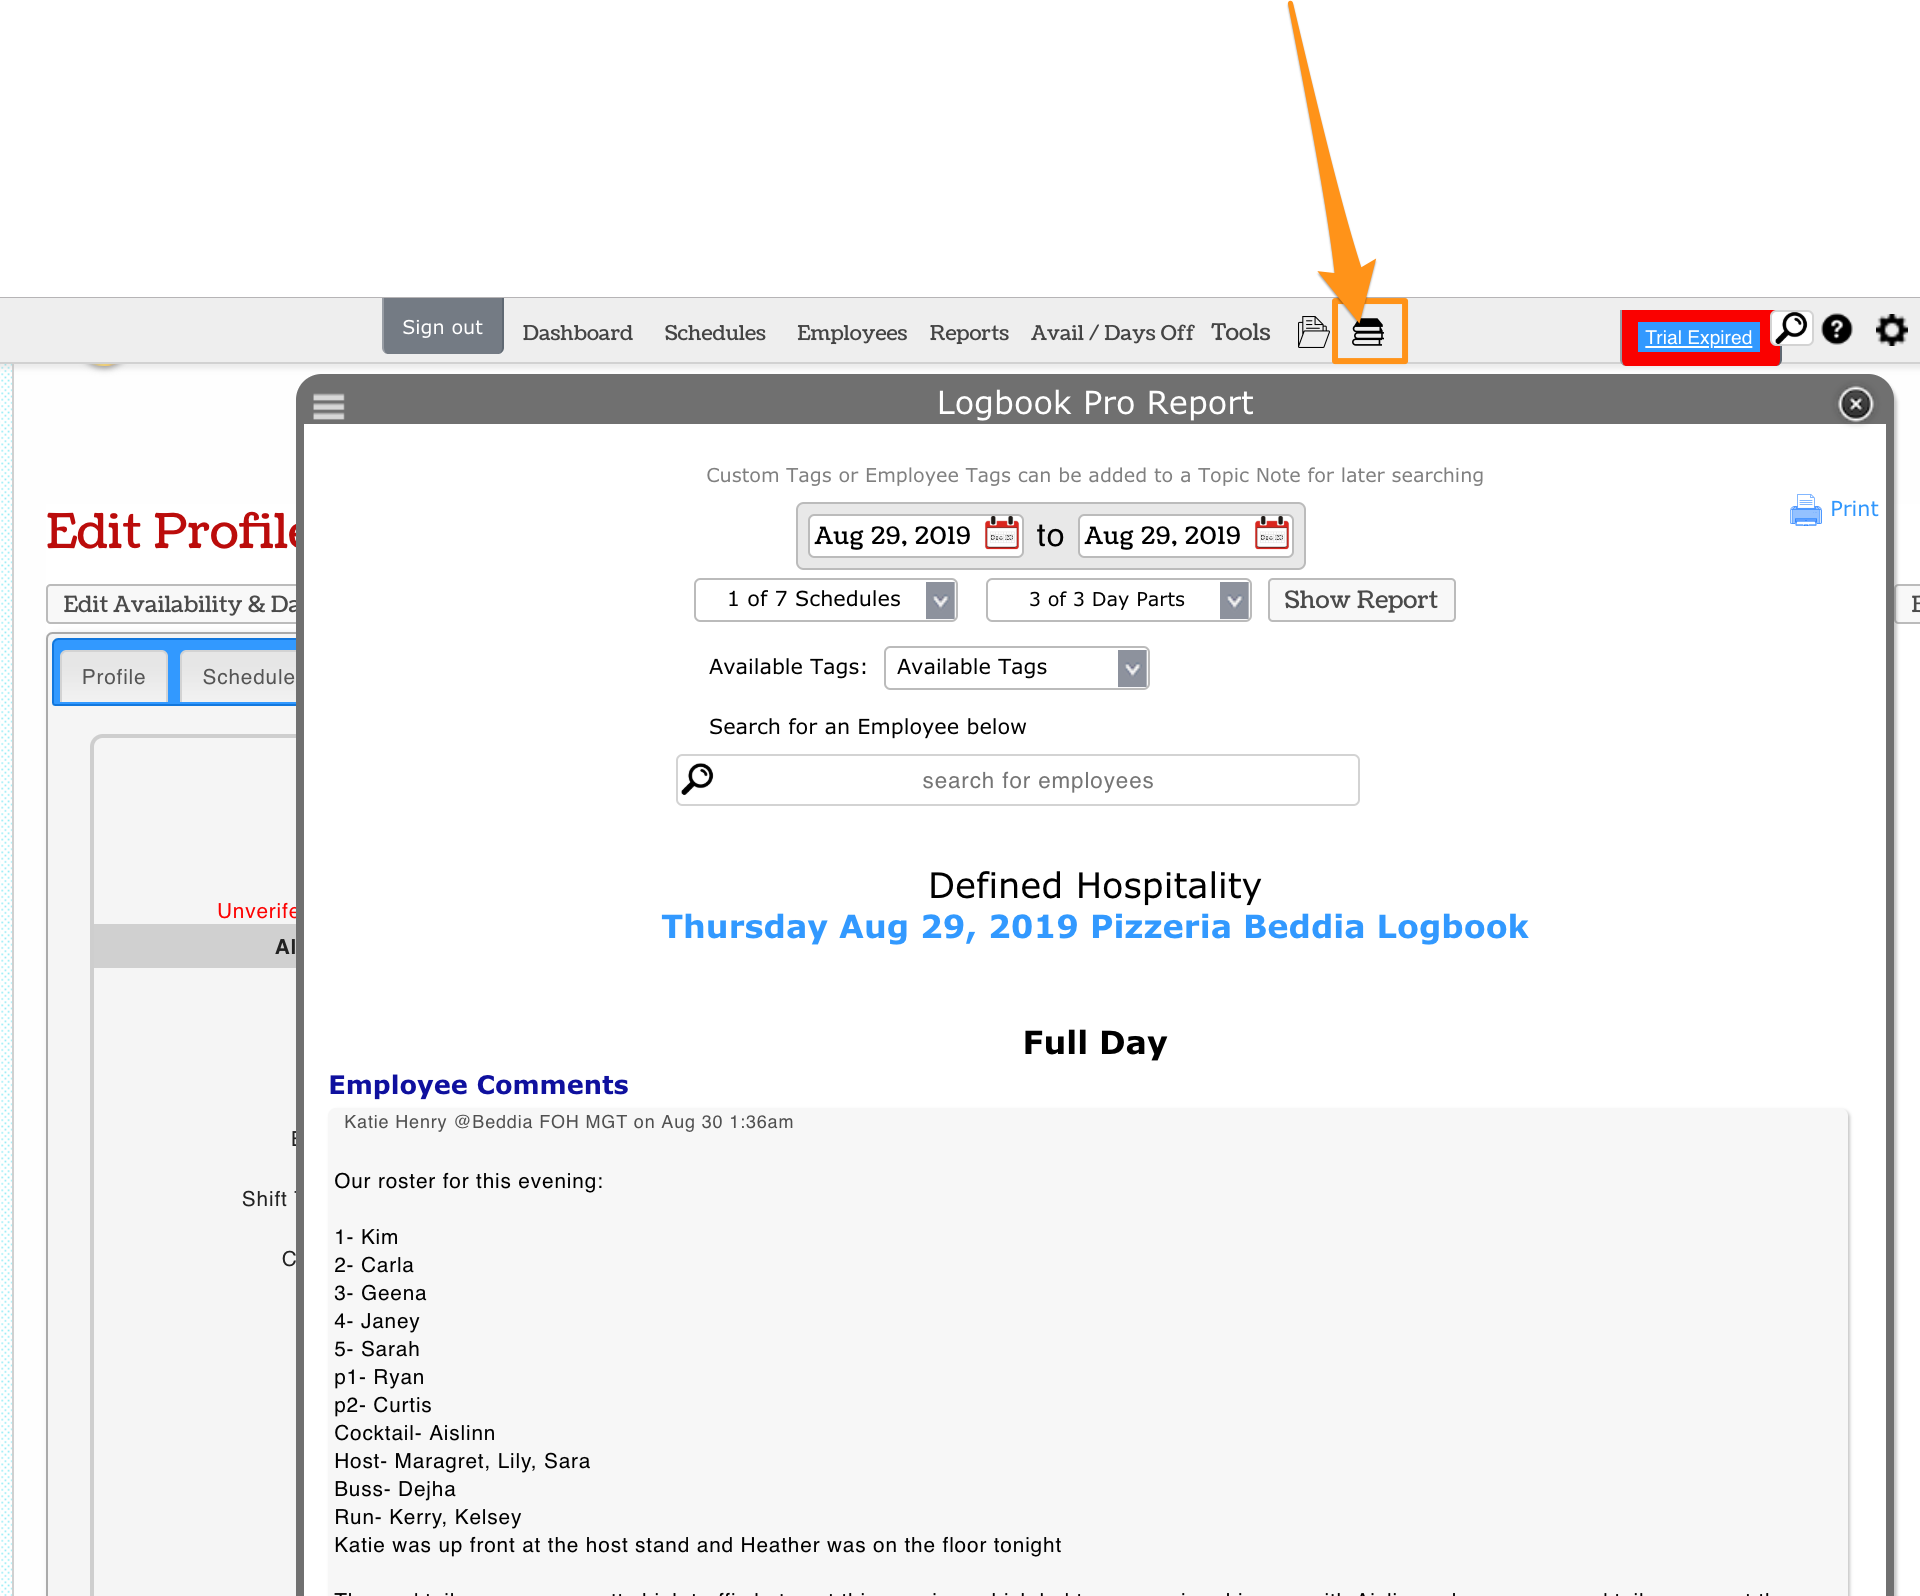Click the documents icon next to Tools

[x=1312, y=331]
